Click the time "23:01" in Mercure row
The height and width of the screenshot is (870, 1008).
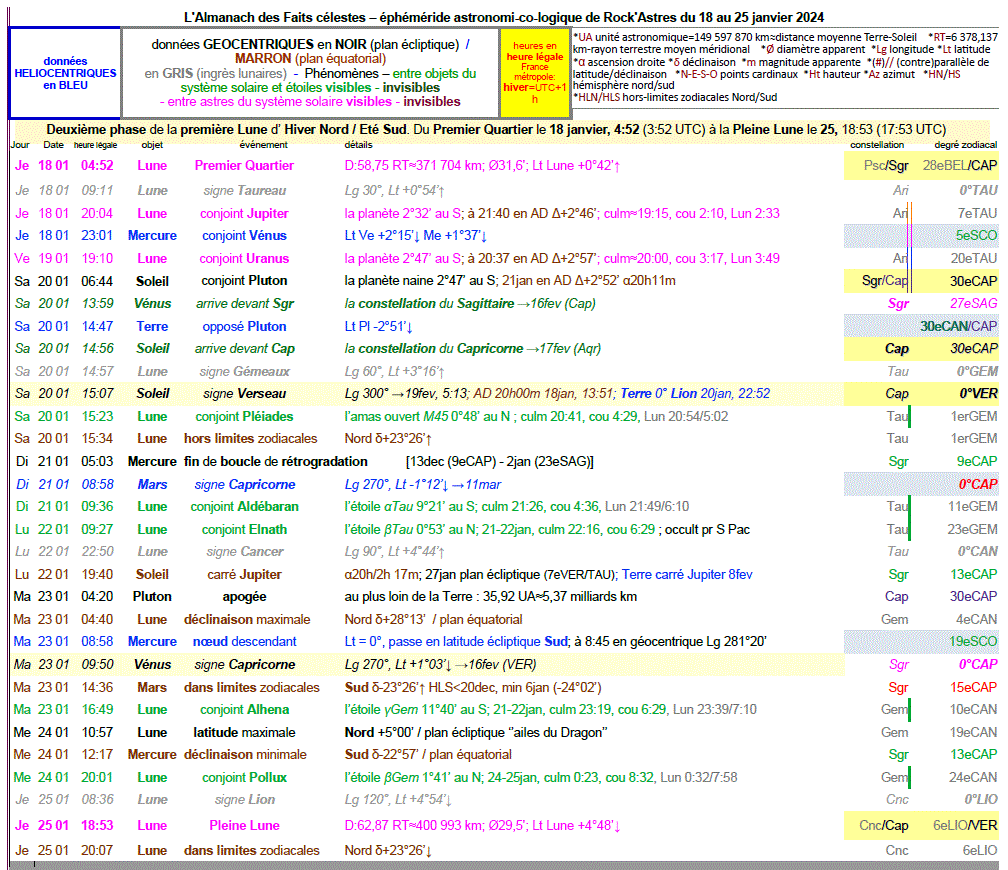[x=97, y=235]
